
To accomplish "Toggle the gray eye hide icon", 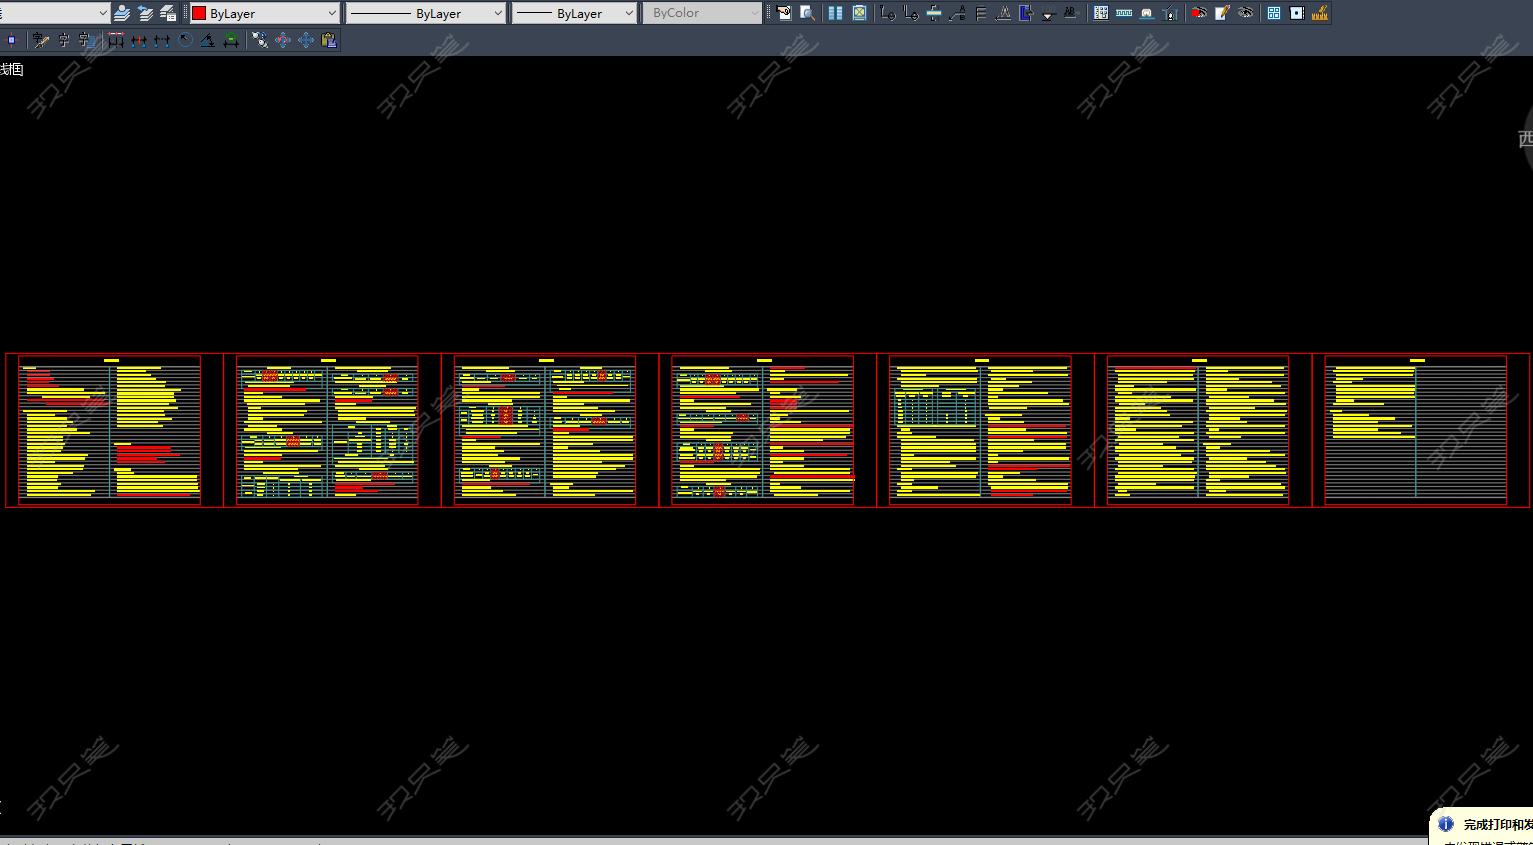I will (1246, 13).
